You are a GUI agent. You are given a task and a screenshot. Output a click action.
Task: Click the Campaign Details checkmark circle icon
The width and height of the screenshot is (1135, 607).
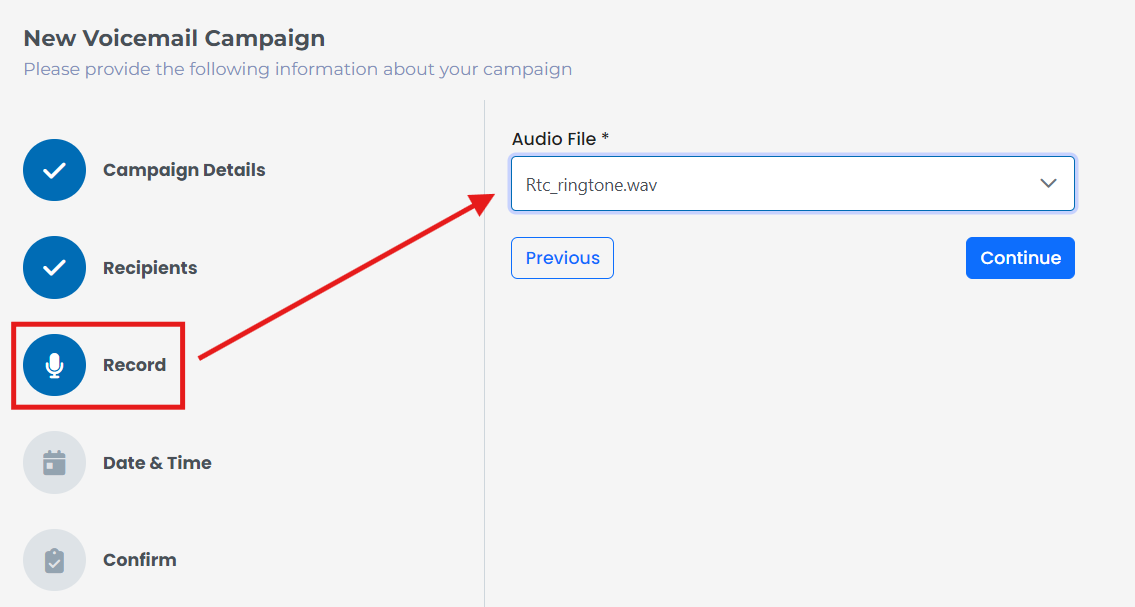point(54,170)
